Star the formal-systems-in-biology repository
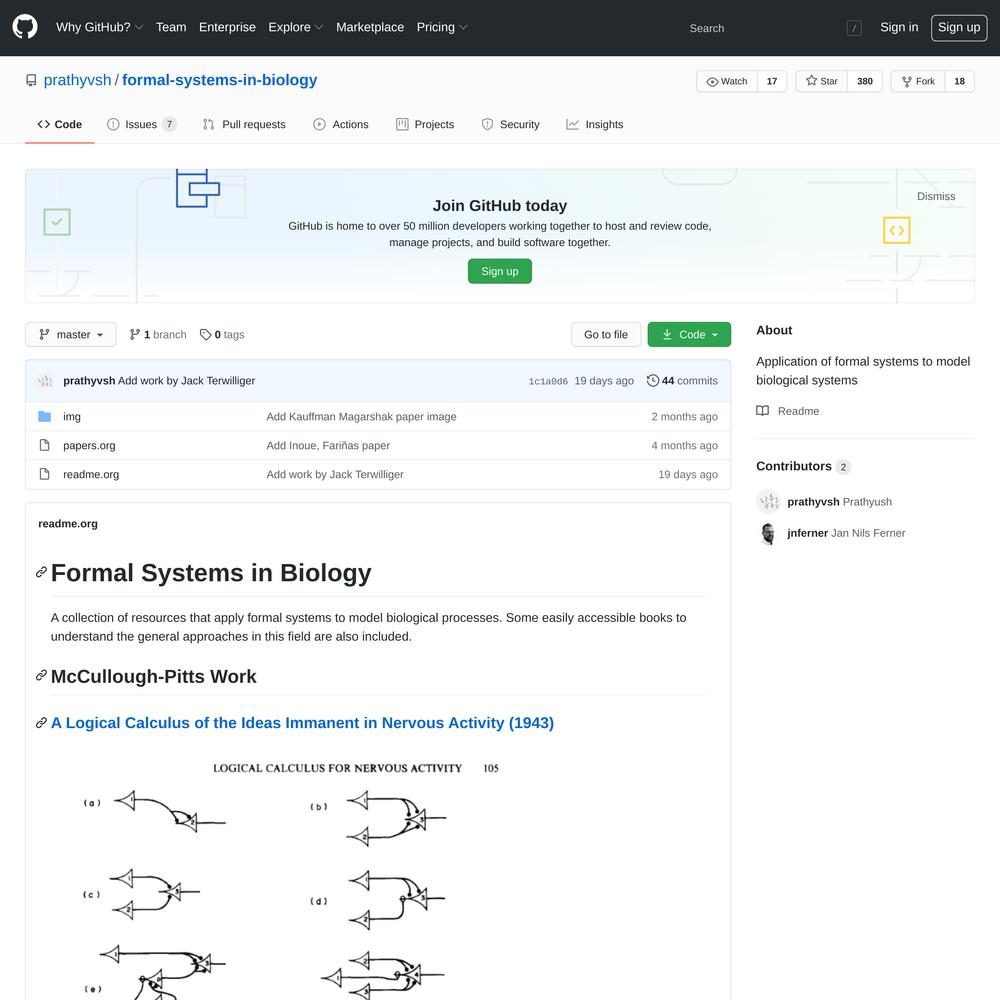 coord(821,81)
